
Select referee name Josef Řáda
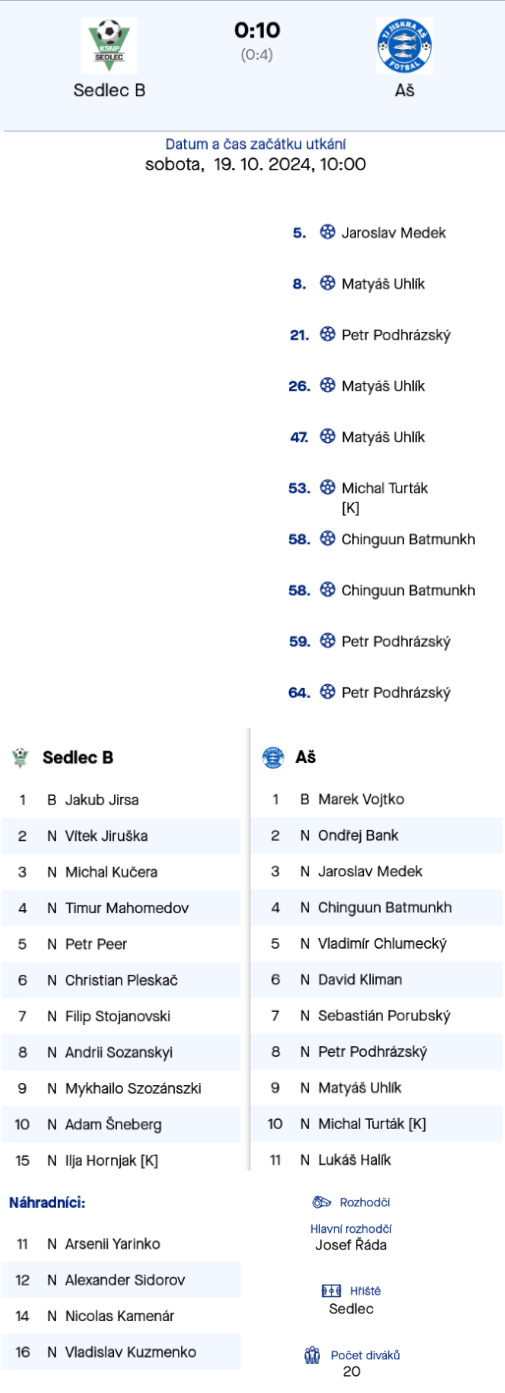(351, 1245)
